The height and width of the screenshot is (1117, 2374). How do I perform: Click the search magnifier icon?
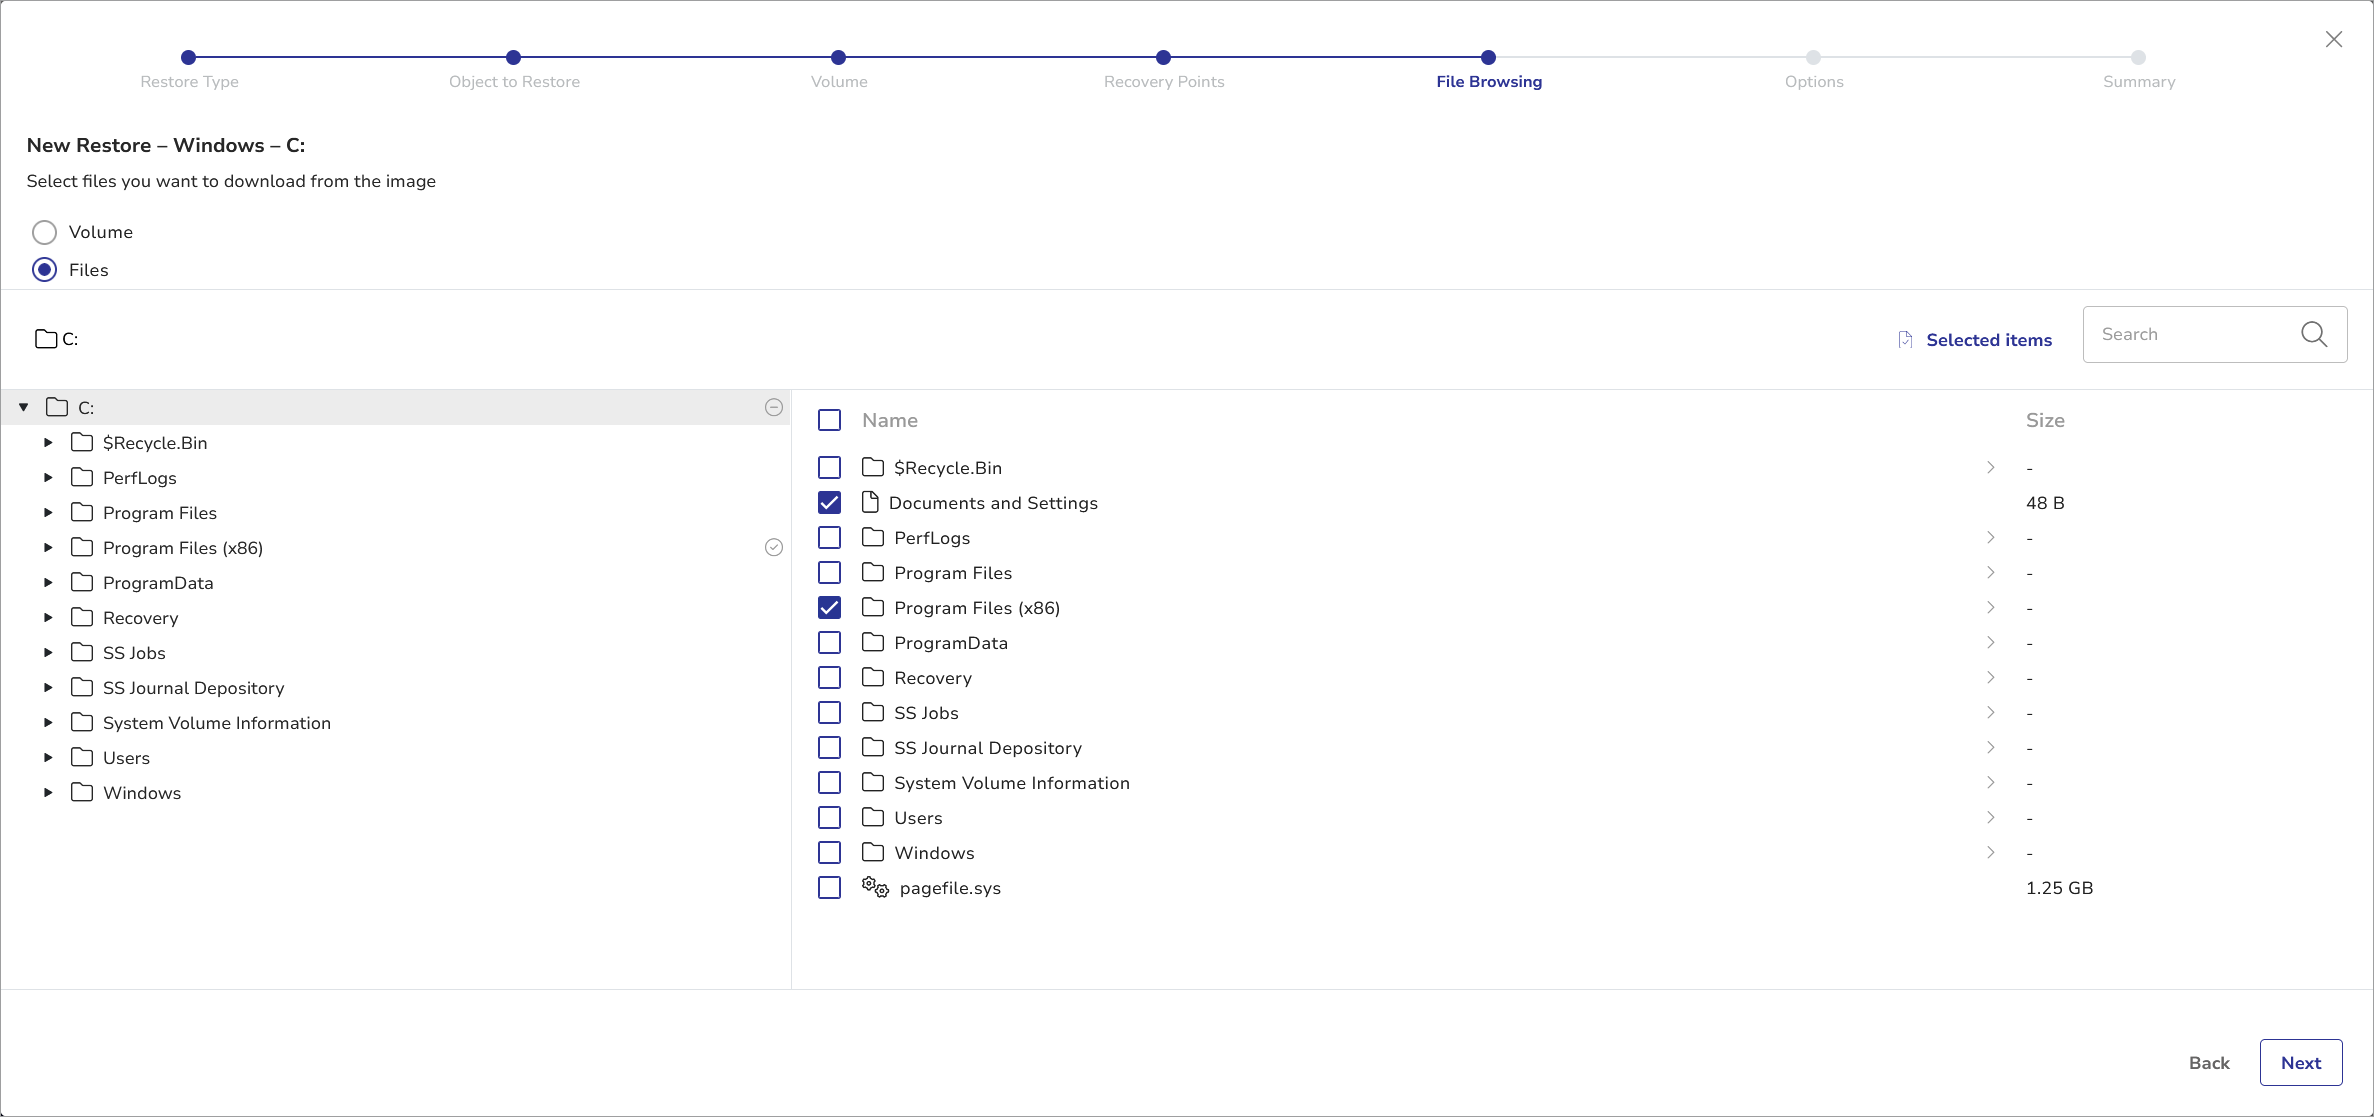2313,334
